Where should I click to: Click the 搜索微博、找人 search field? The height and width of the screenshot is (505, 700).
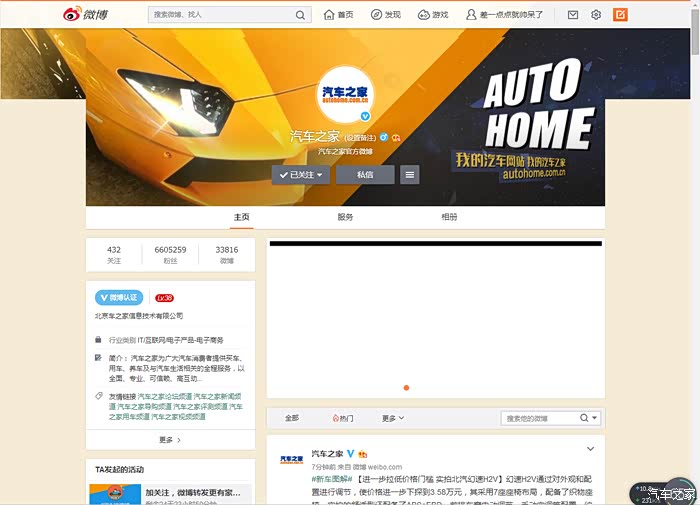tap(222, 15)
